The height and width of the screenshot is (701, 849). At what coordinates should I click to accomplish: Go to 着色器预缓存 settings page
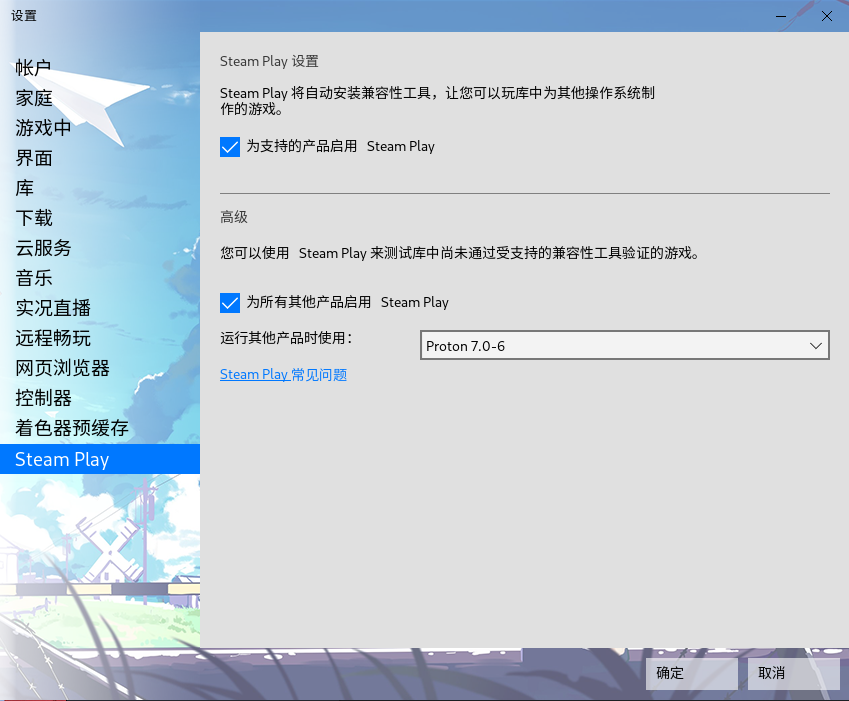point(72,428)
